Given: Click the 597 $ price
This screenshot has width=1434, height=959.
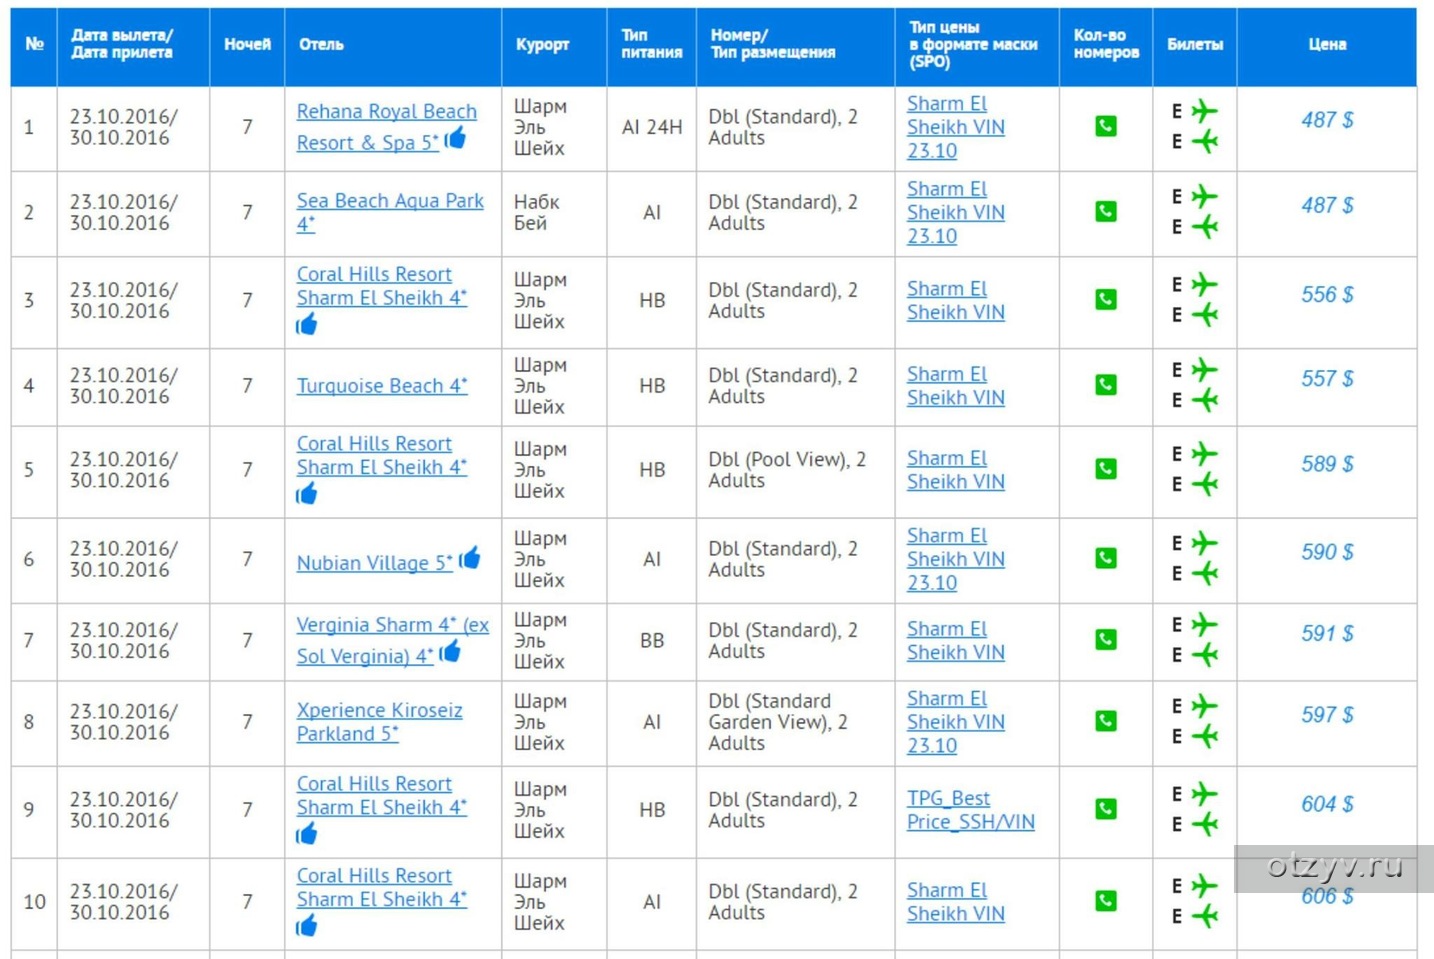Looking at the screenshot, I should pos(1327,715).
